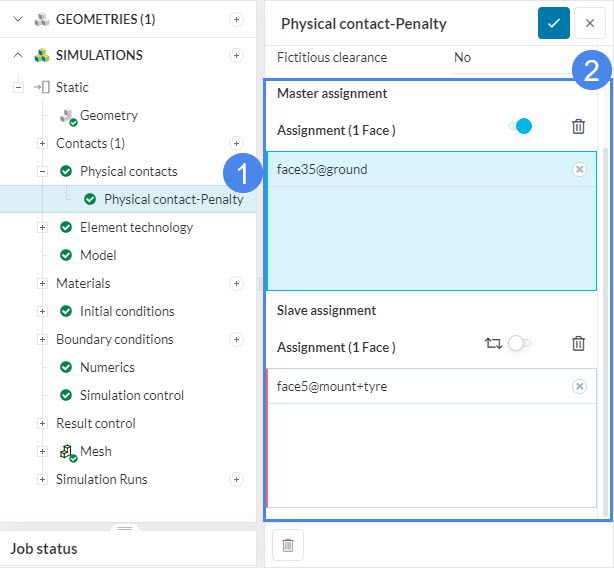The image size is (614, 568).
Task: Select the Numerics tree item
Action: tap(107, 367)
